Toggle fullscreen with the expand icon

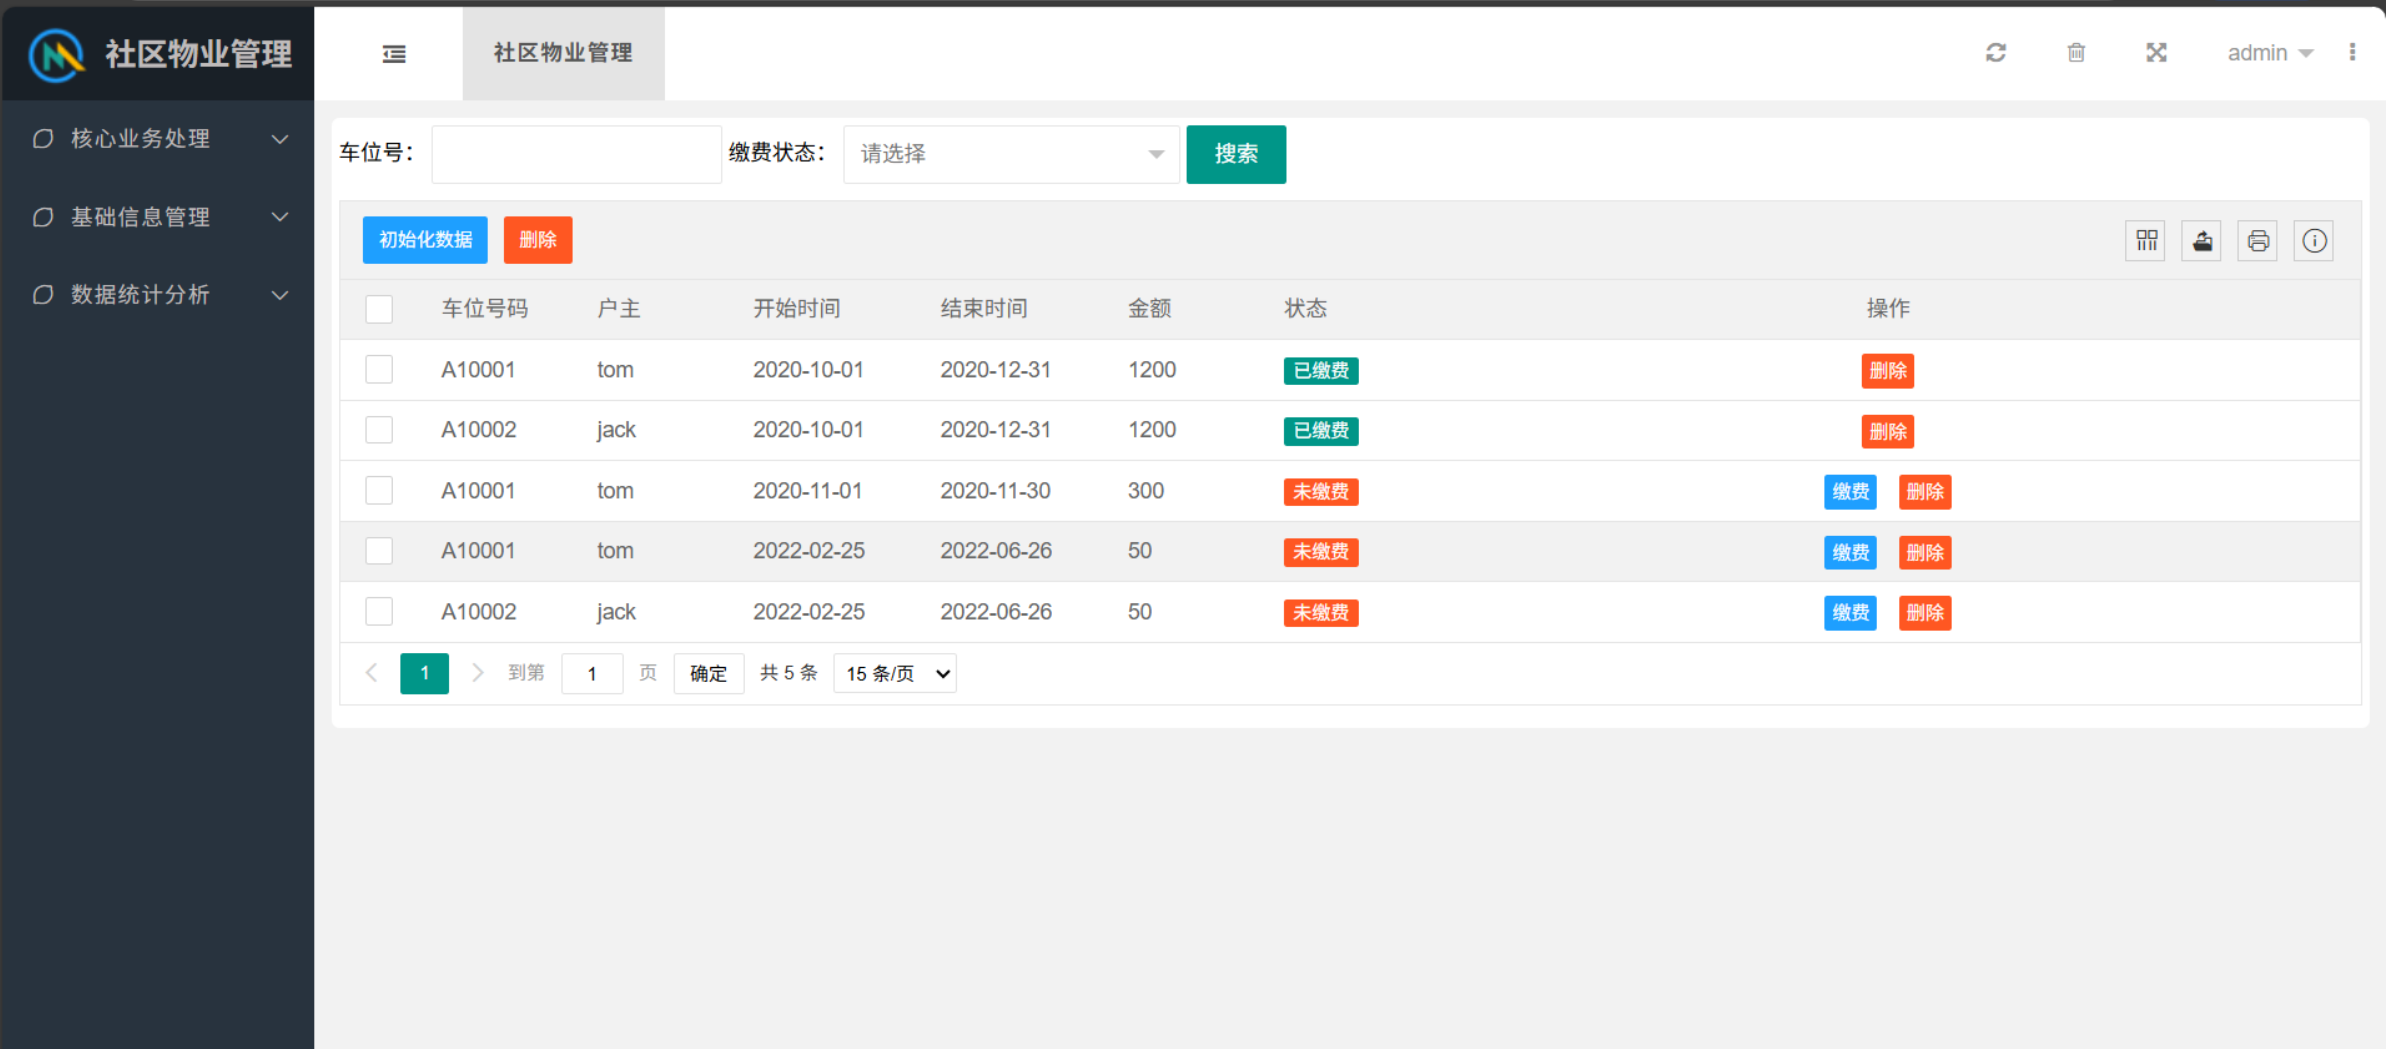pyautogui.click(x=2156, y=53)
